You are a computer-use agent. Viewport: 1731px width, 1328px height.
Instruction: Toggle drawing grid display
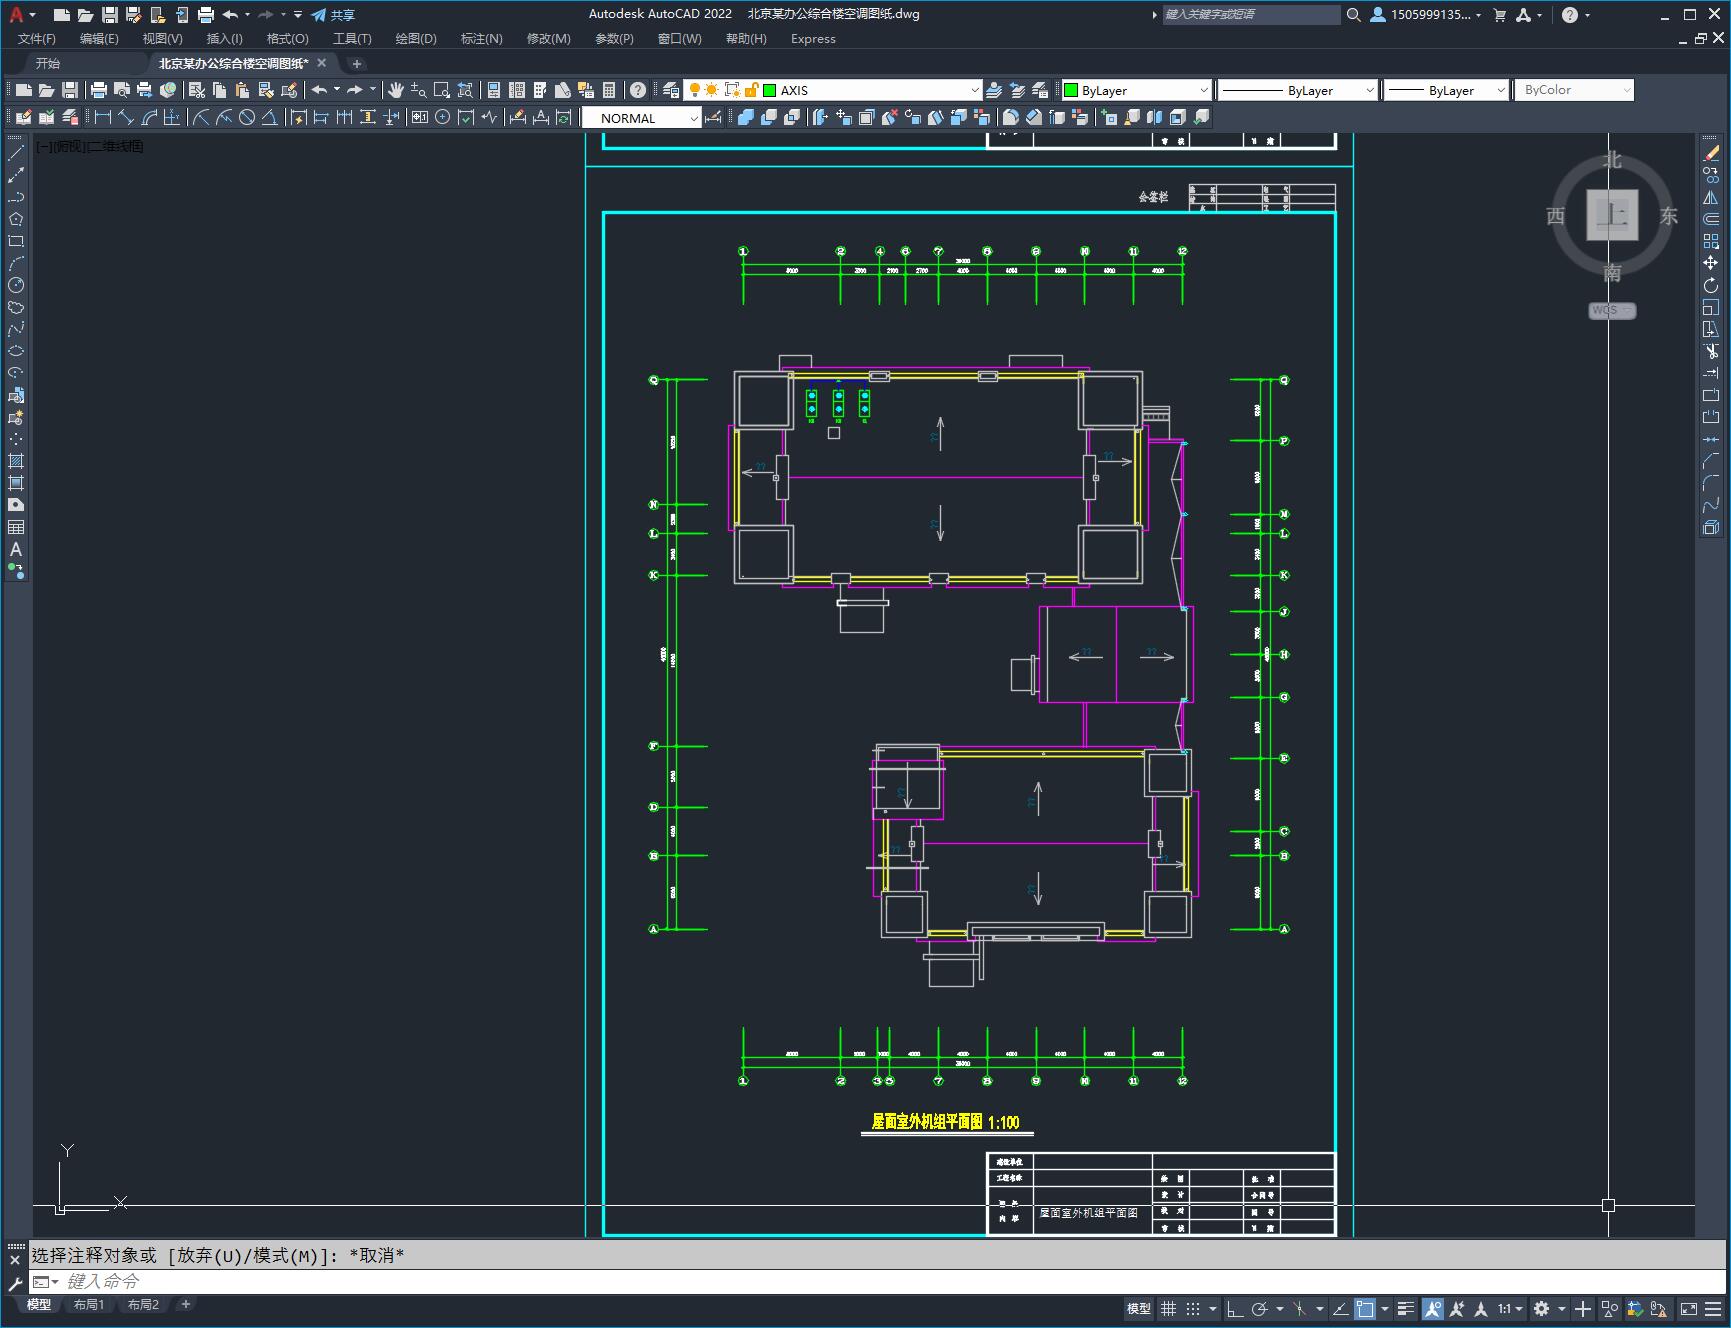pyautogui.click(x=1168, y=1308)
